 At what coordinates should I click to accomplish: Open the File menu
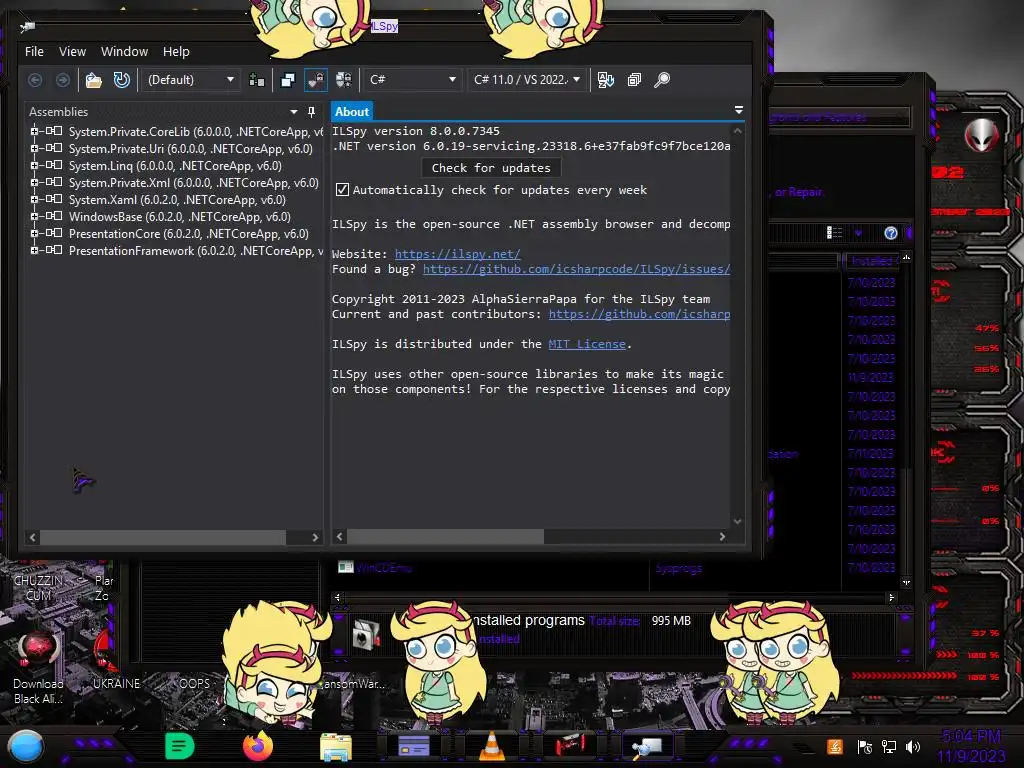(34, 52)
